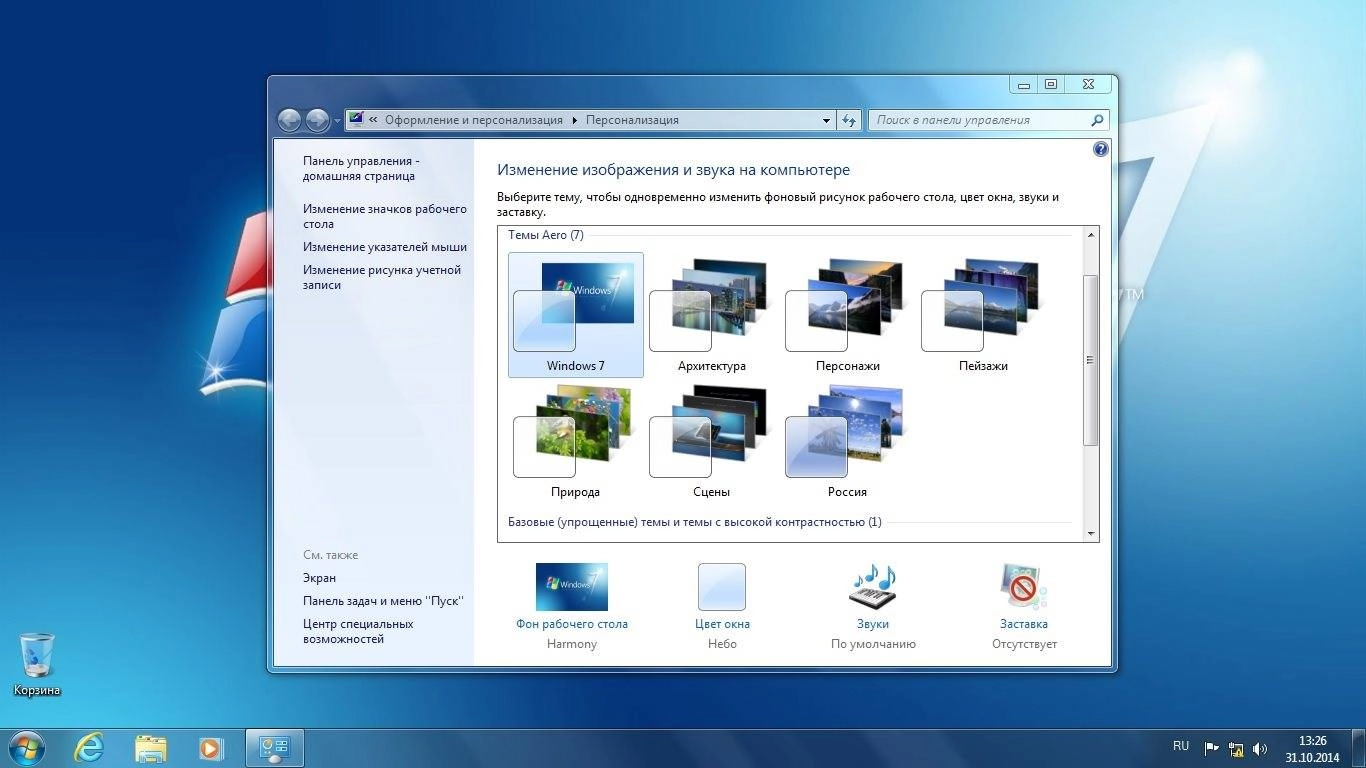Click theme list scroll up arrow
The height and width of the screenshot is (768, 1366).
1091,235
